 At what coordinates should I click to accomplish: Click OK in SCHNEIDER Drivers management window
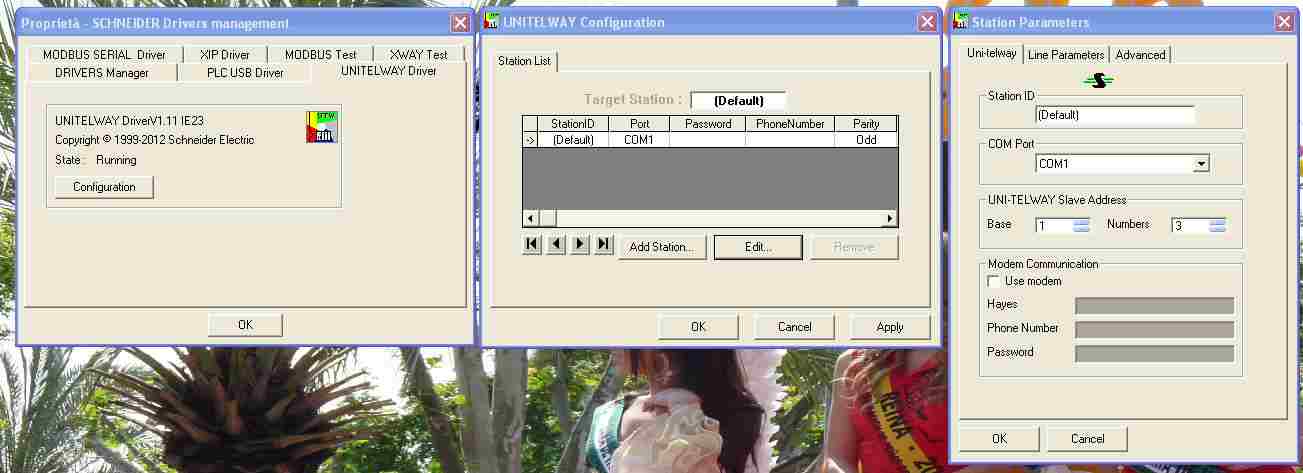[245, 325]
